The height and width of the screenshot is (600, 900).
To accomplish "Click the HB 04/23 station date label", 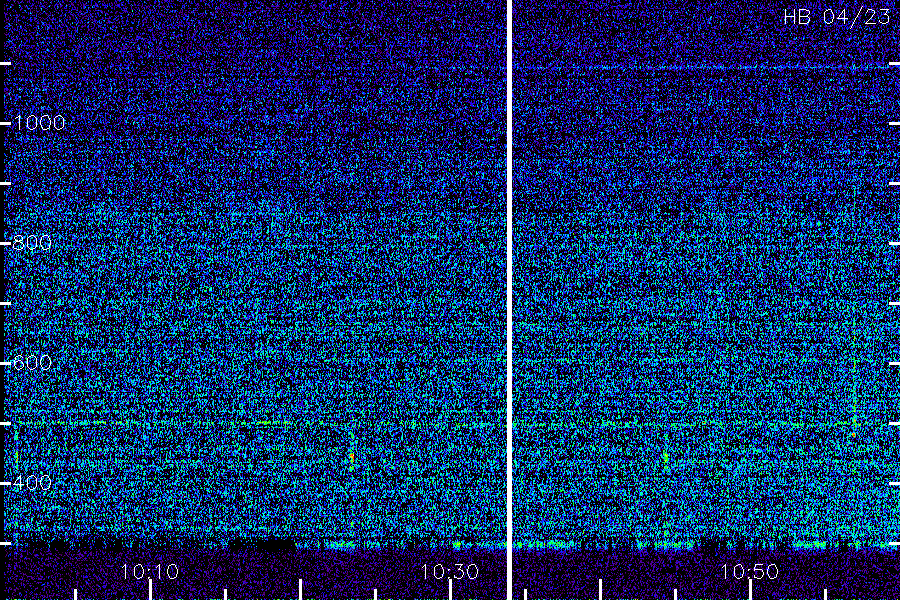I will point(836,17).
